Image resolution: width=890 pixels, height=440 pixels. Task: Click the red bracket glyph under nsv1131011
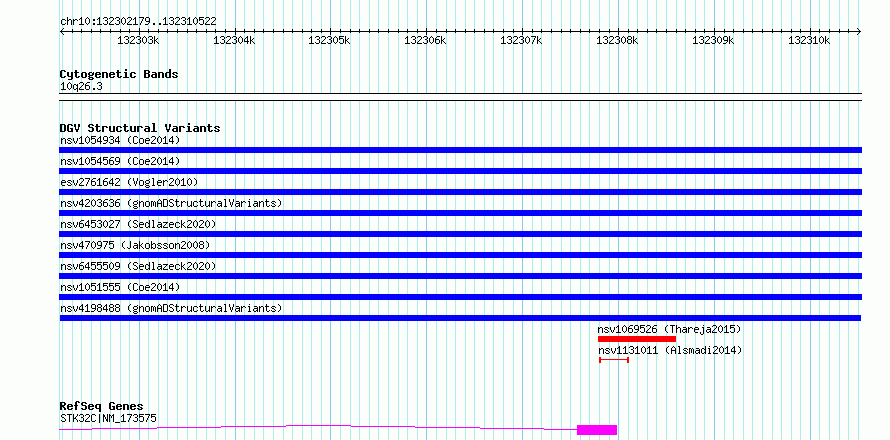(x=614, y=360)
